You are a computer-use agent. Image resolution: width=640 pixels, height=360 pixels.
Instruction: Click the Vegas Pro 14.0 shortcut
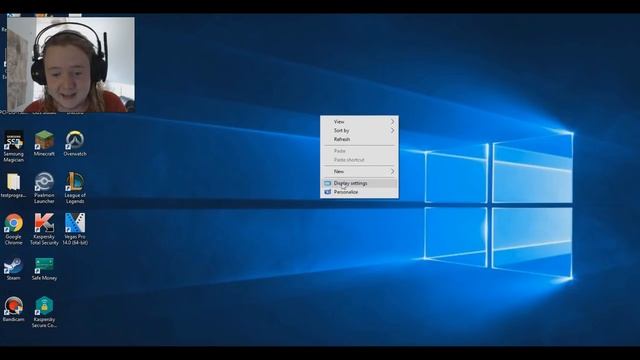pyautogui.click(x=75, y=229)
